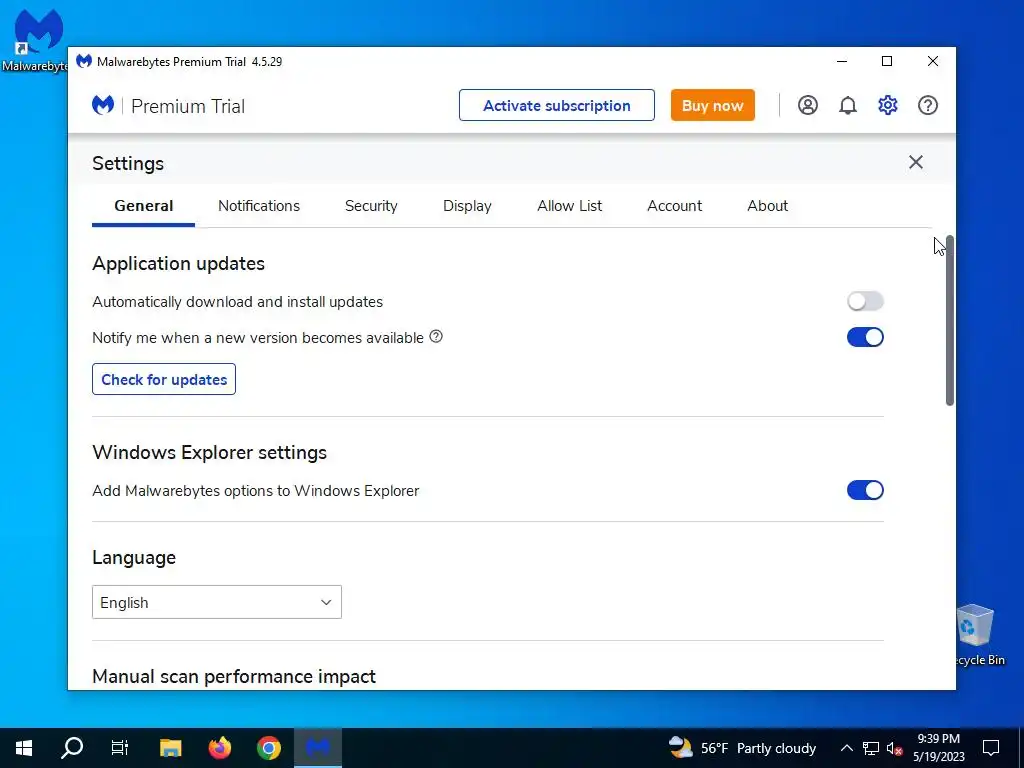Screen dimensions: 1024x768
Task: Open the weather widget showing 56°F
Action: [743, 748]
